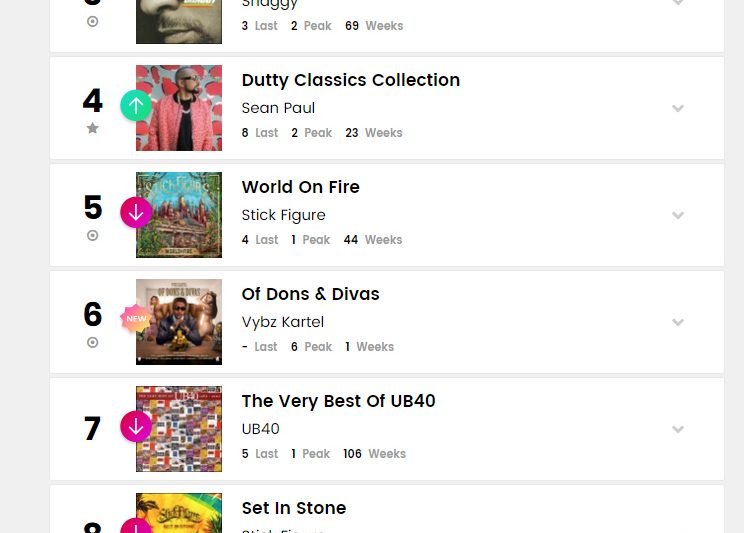Expand the World On Fire chart entry
744x533 pixels.
tap(678, 215)
